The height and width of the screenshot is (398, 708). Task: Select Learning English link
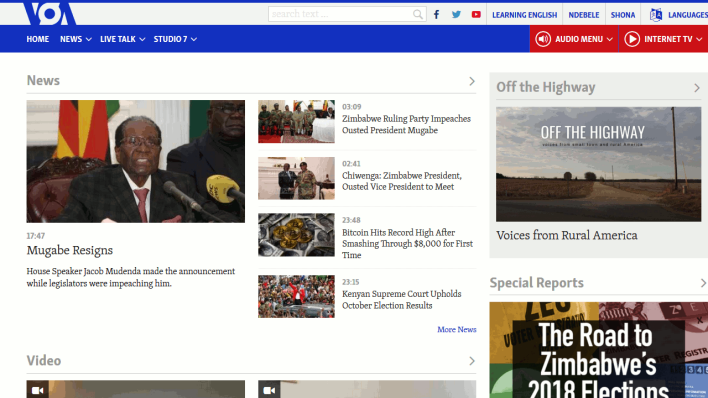(x=524, y=15)
